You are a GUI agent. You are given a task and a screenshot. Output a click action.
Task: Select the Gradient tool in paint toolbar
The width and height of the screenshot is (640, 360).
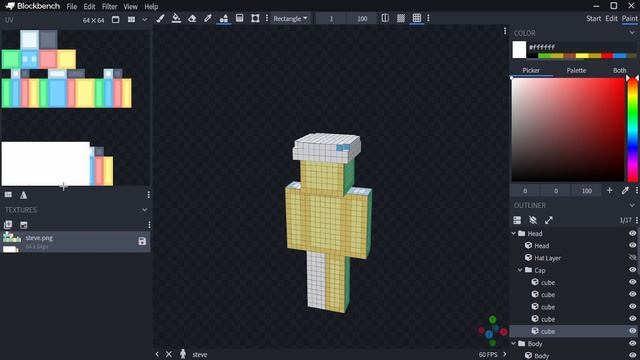pos(240,18)
